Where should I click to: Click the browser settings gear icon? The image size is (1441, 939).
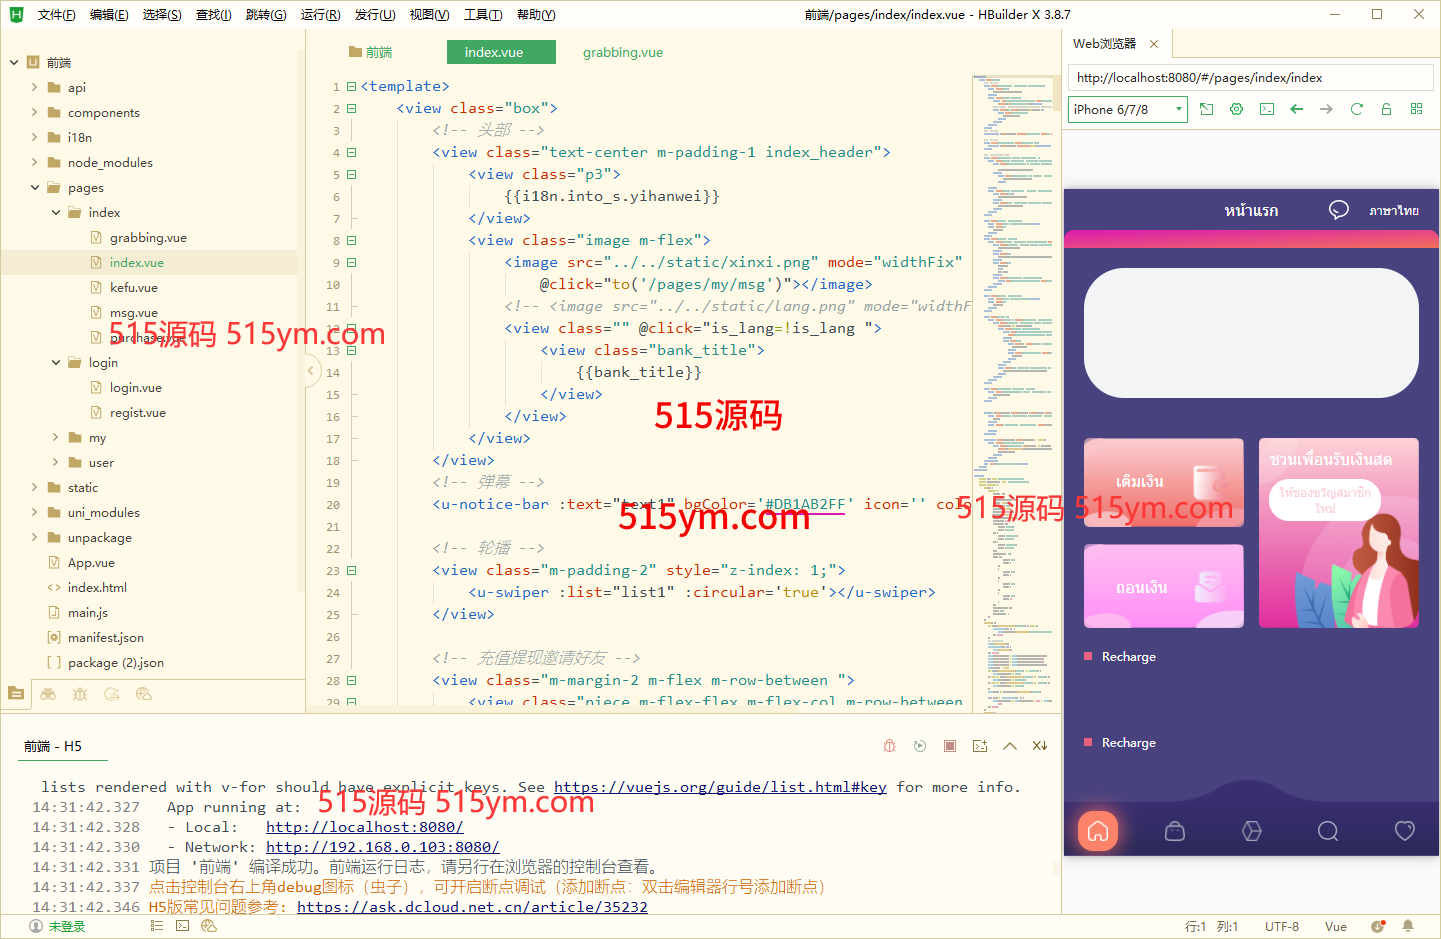point(1237,109)
